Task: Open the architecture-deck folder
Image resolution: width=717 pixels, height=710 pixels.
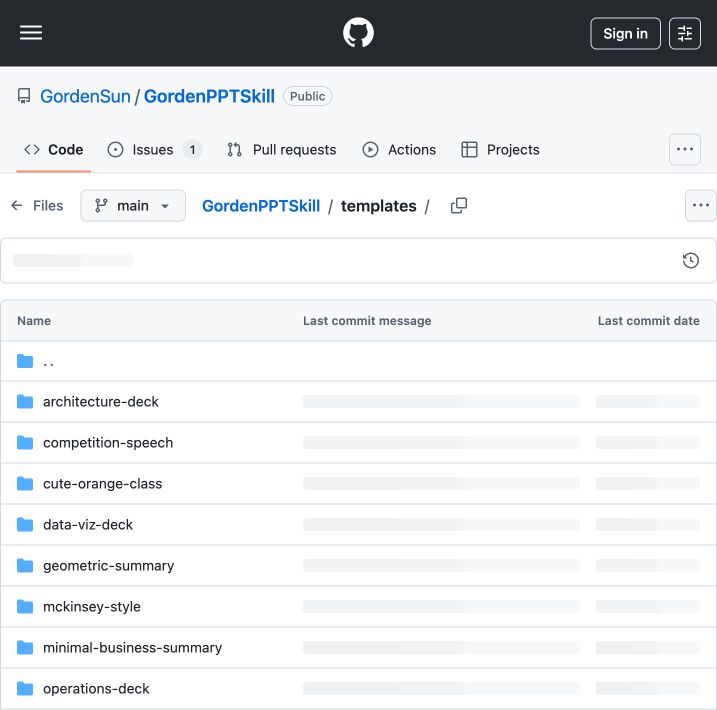Action: [x=101, y=401]
